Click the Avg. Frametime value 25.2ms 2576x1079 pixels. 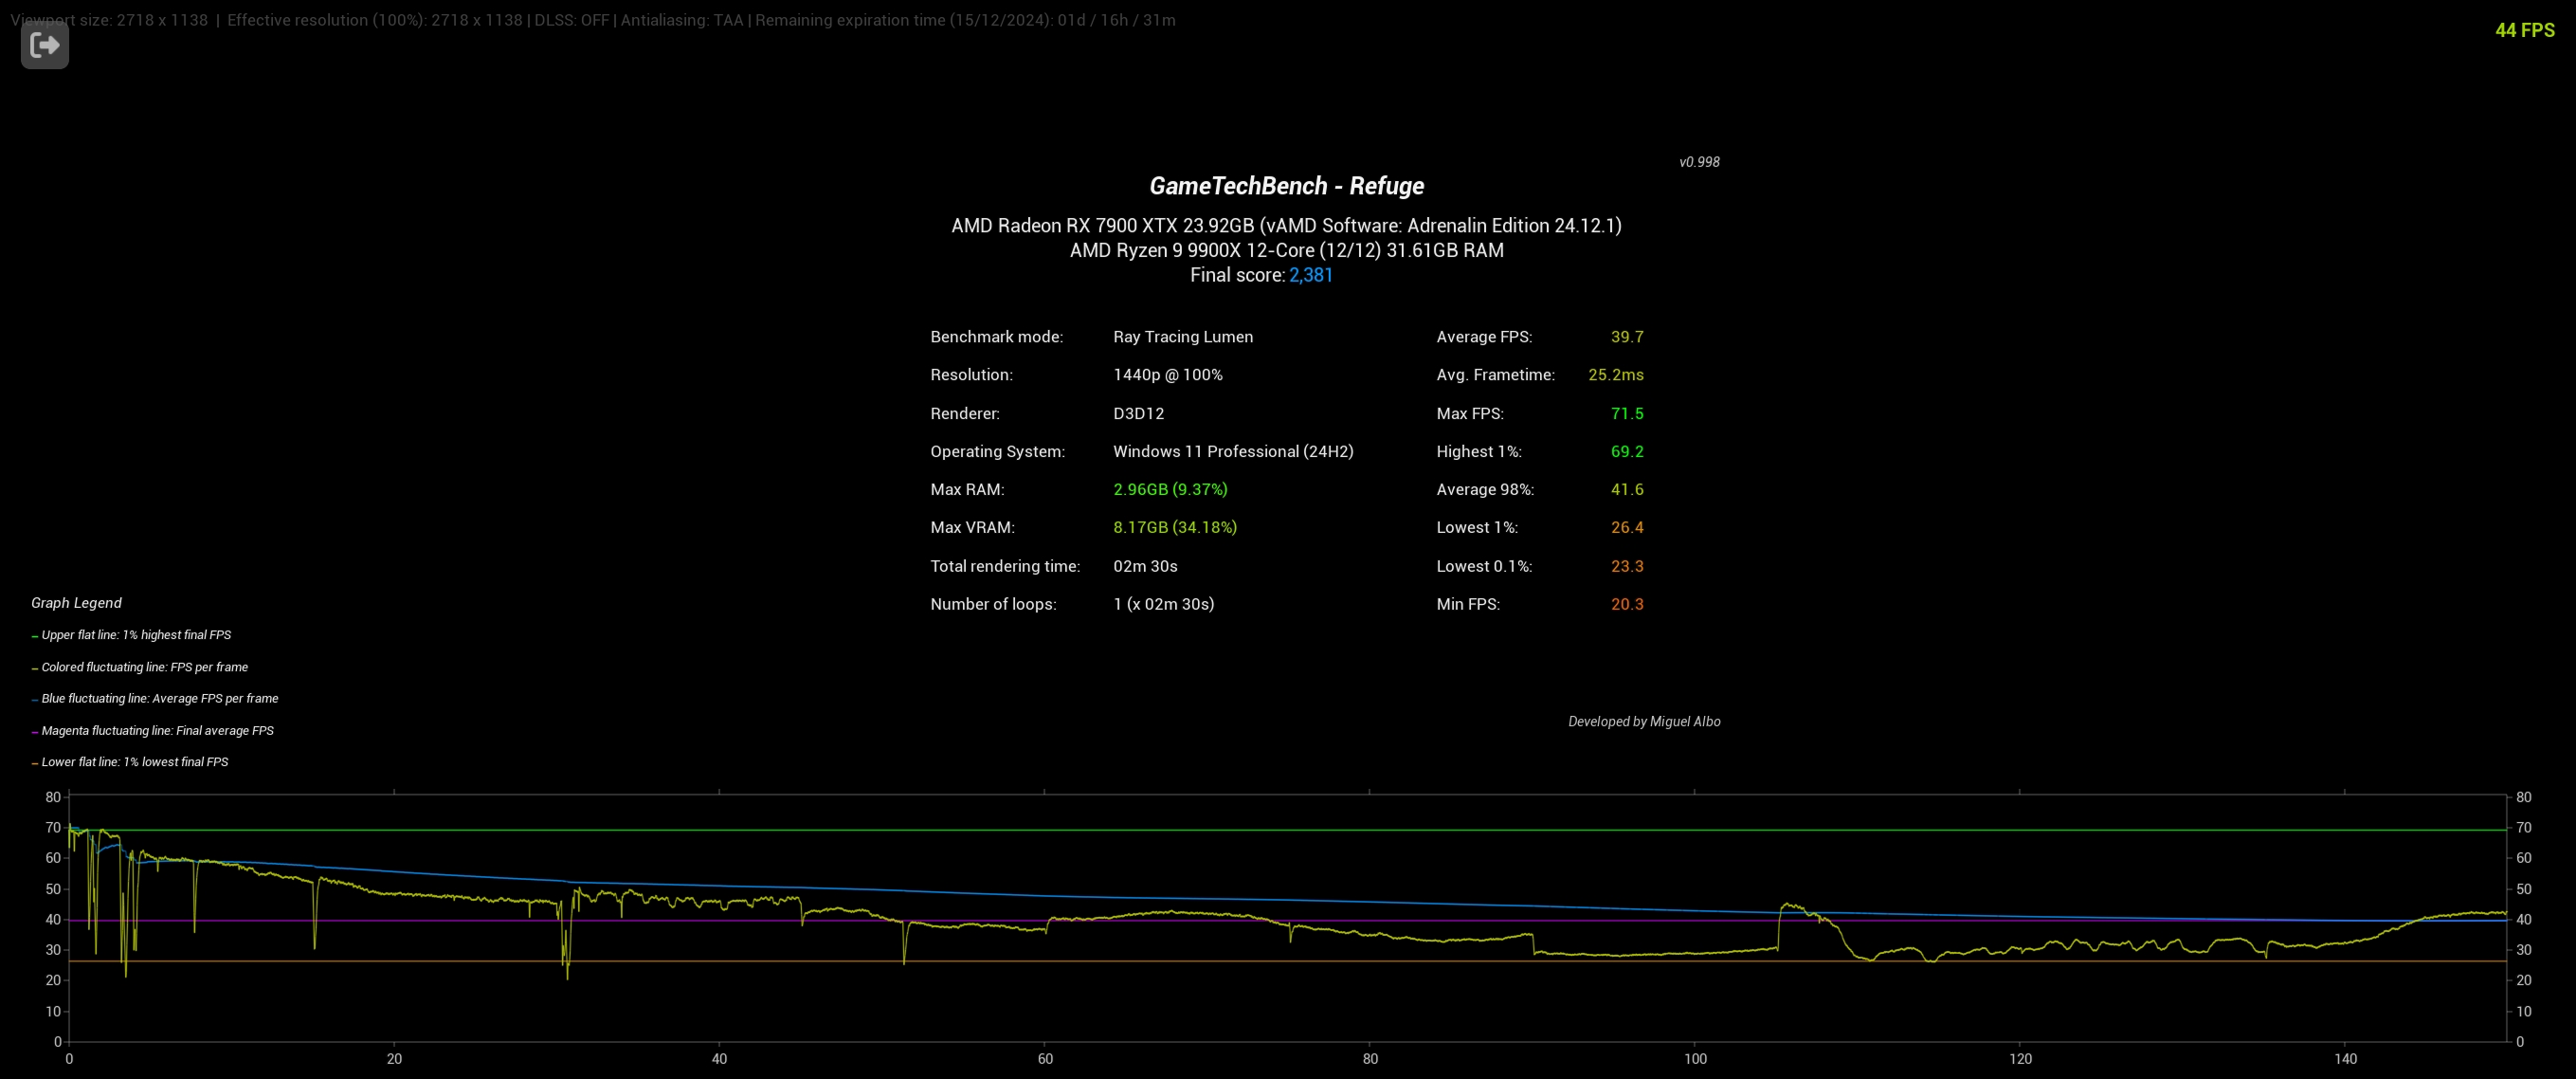1616,375
